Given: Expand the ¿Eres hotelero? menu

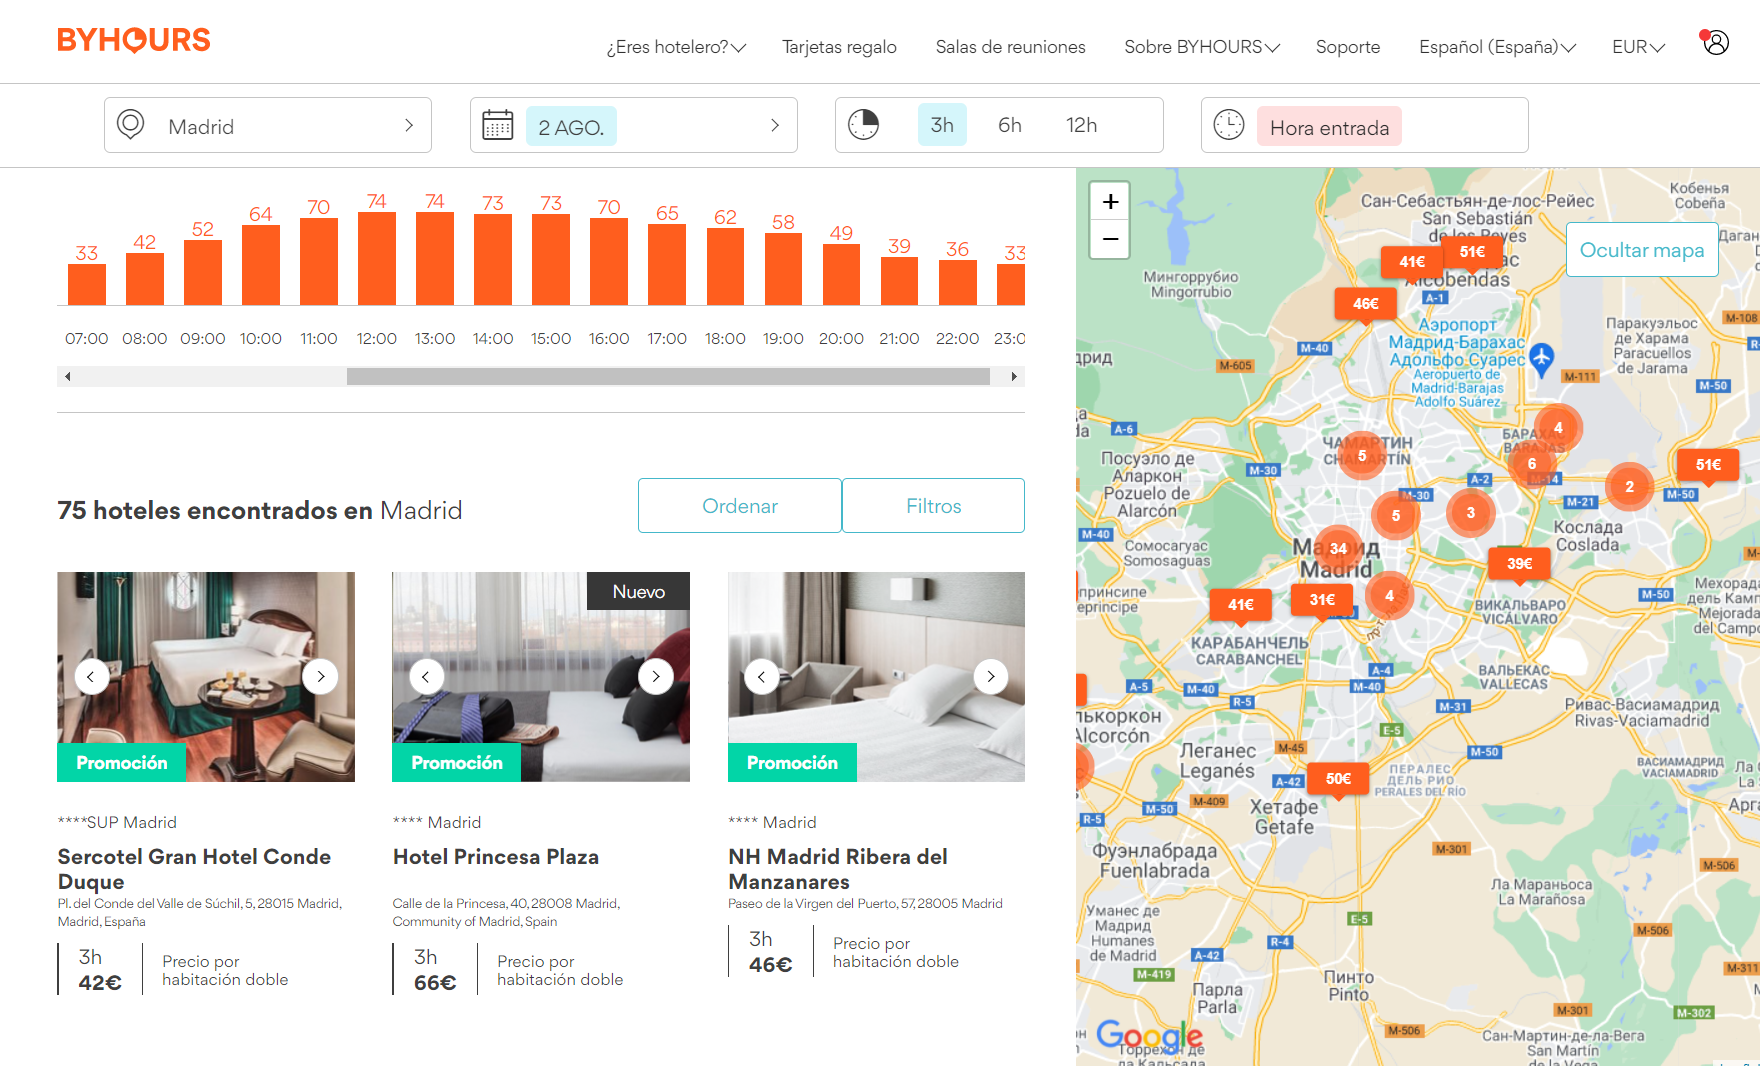Looking at the screenshot, I should (676, 47).
